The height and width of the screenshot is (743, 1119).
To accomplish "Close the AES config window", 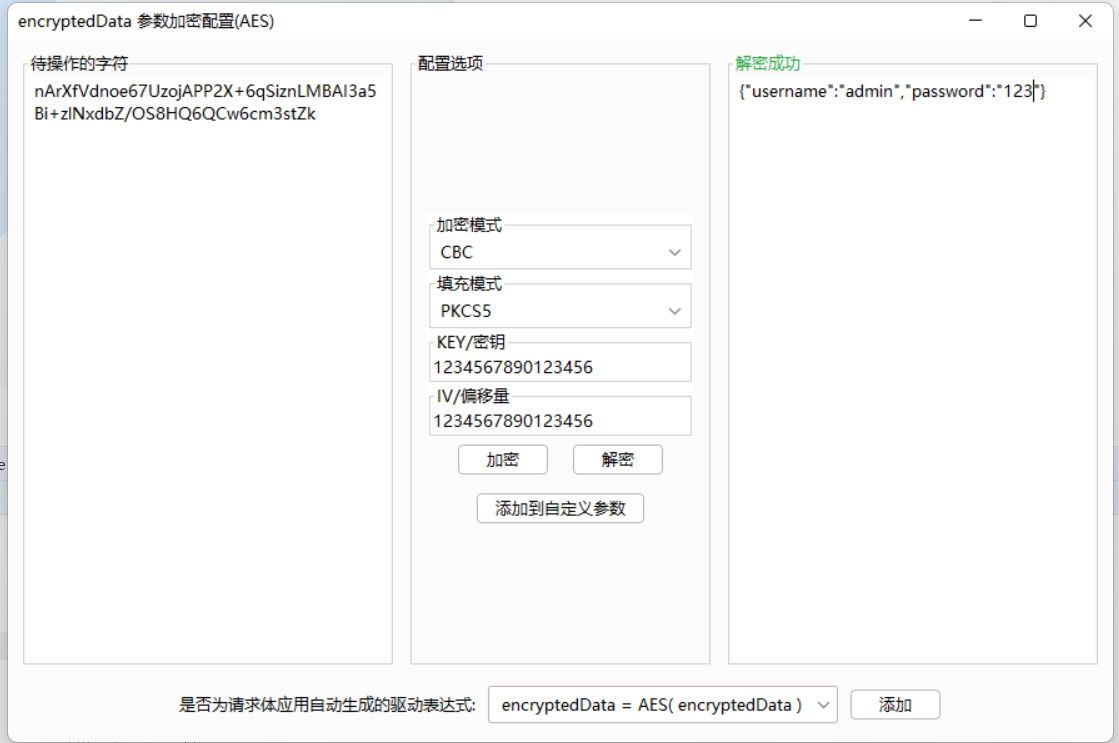I will 1085,21.
